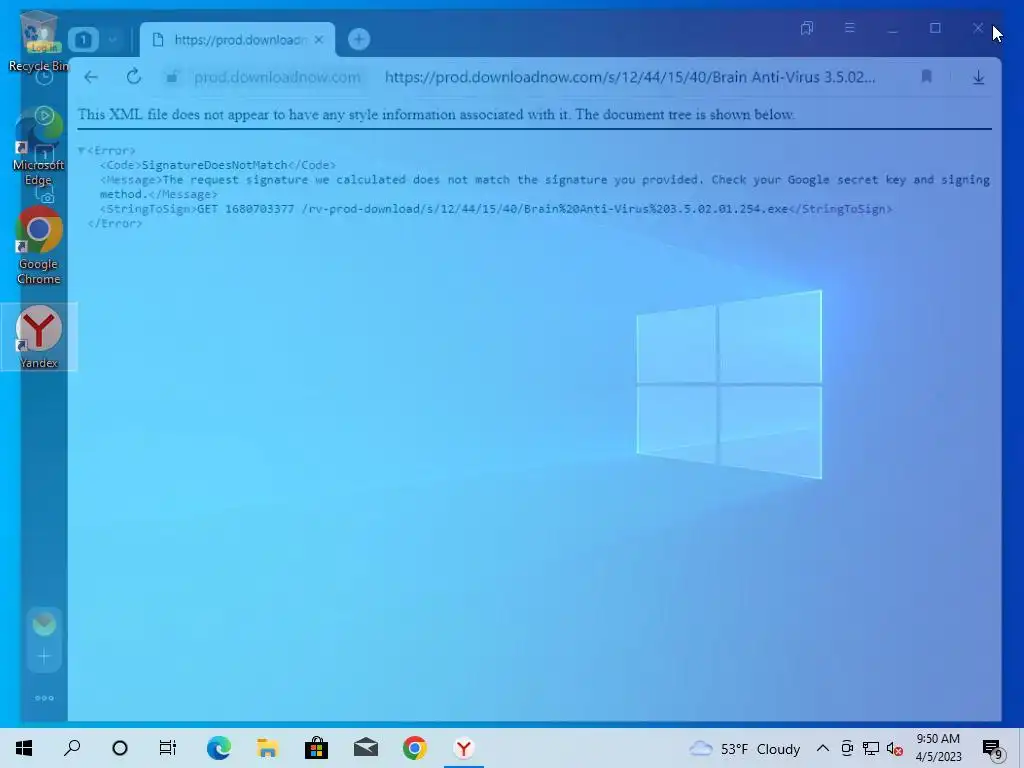
Task: Open network status tray icon
Action: point(871,748)
